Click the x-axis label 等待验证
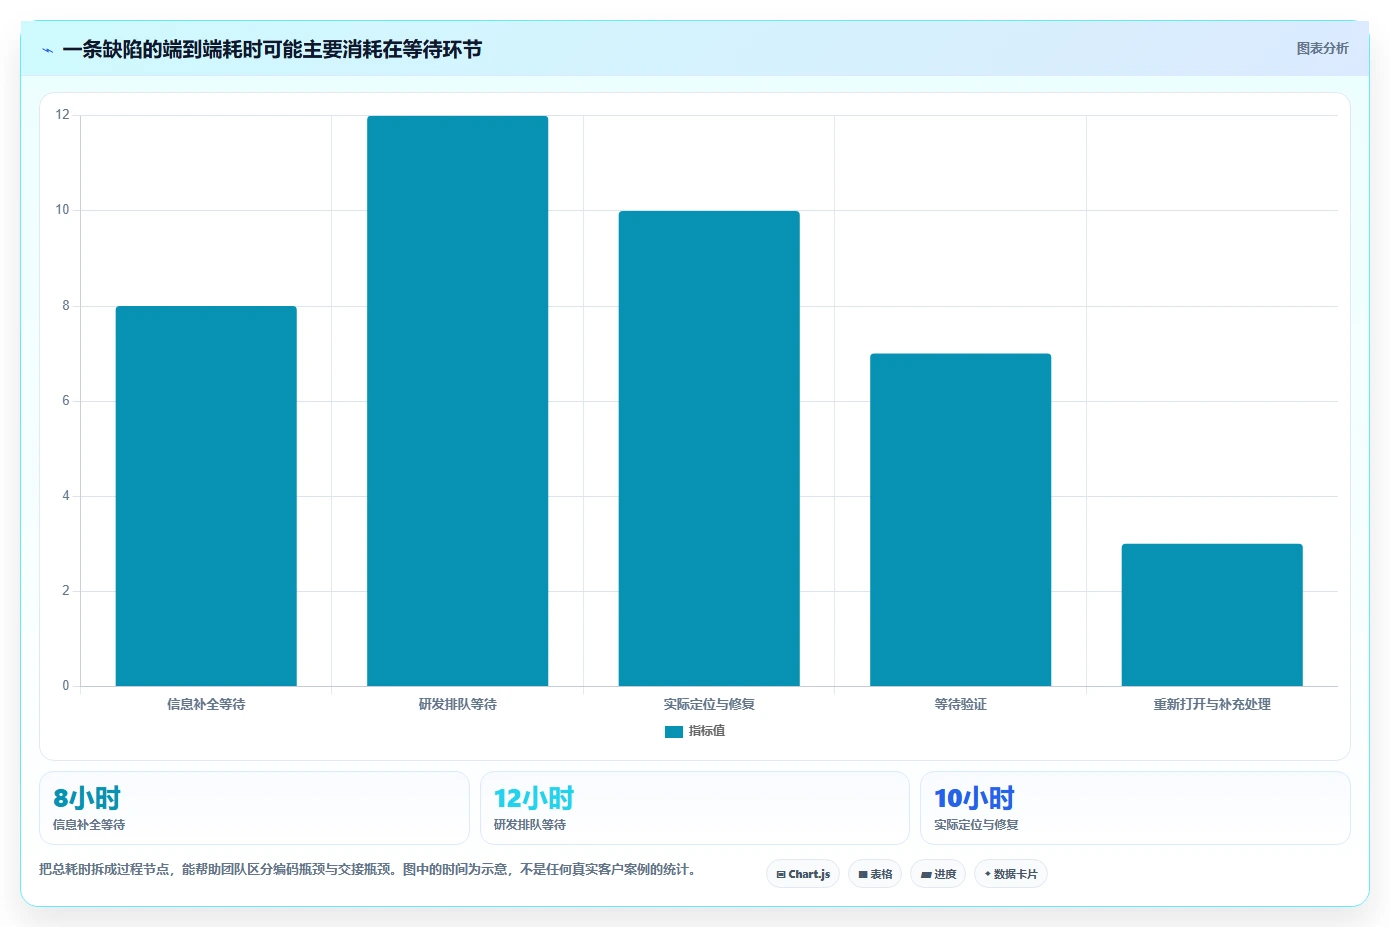The width and height of the screenshot is (1390, 927). click(x=960, y=704)
